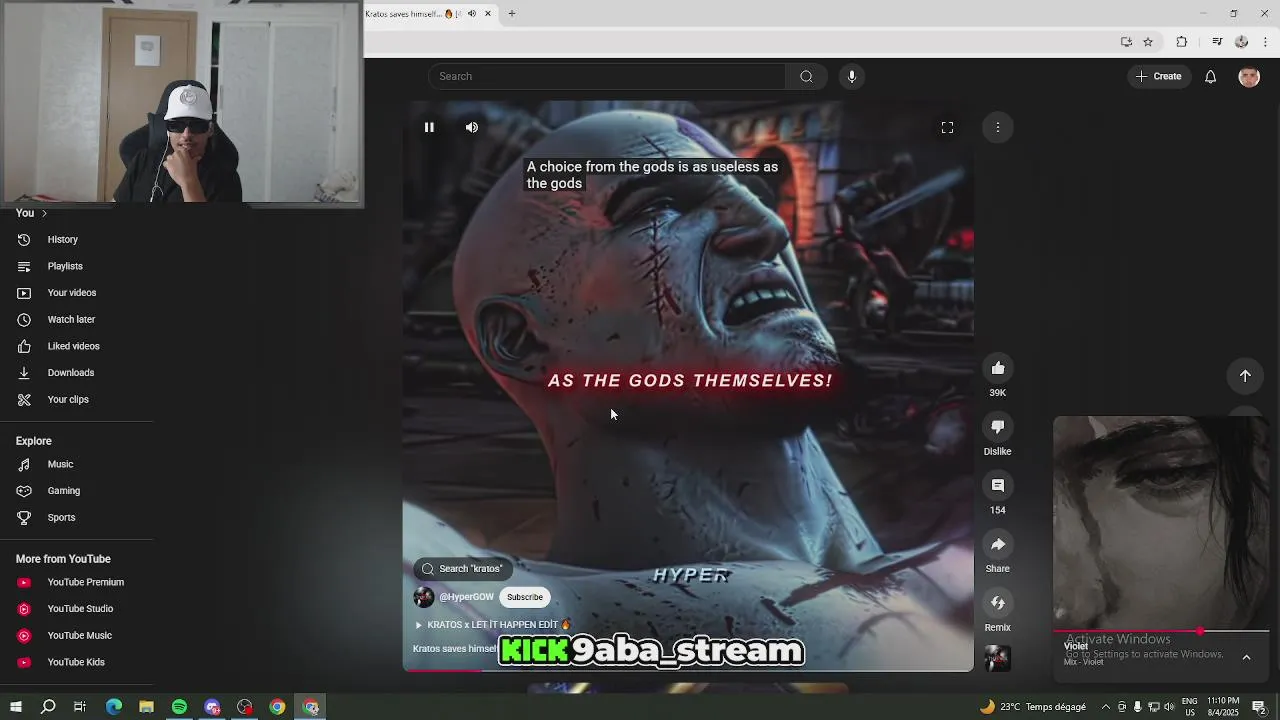Click Search "kratos" suggestion chip
The width and height of the screenshot is (1280, 720).
coord(462,569)
